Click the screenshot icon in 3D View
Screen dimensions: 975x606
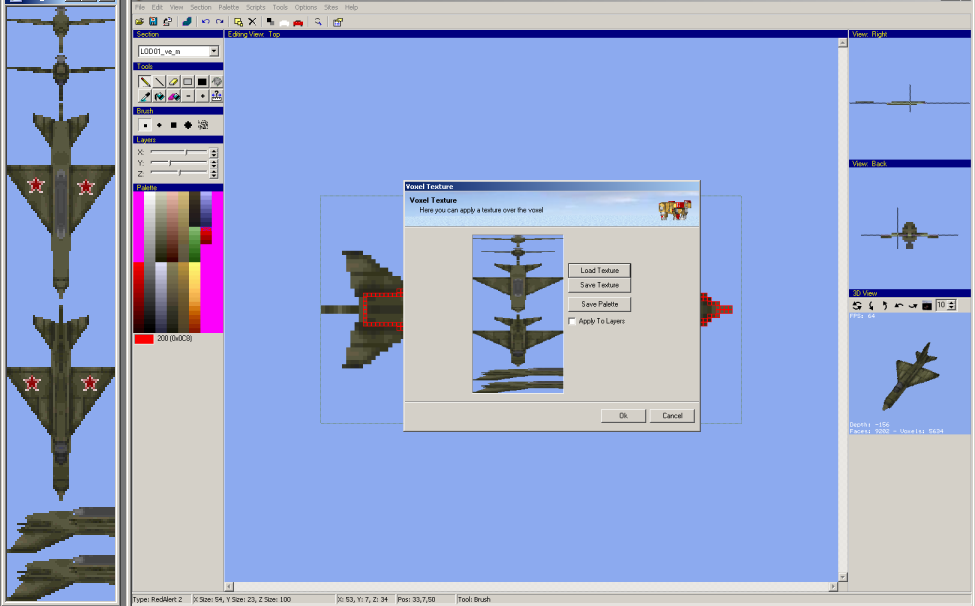point(927,305)
